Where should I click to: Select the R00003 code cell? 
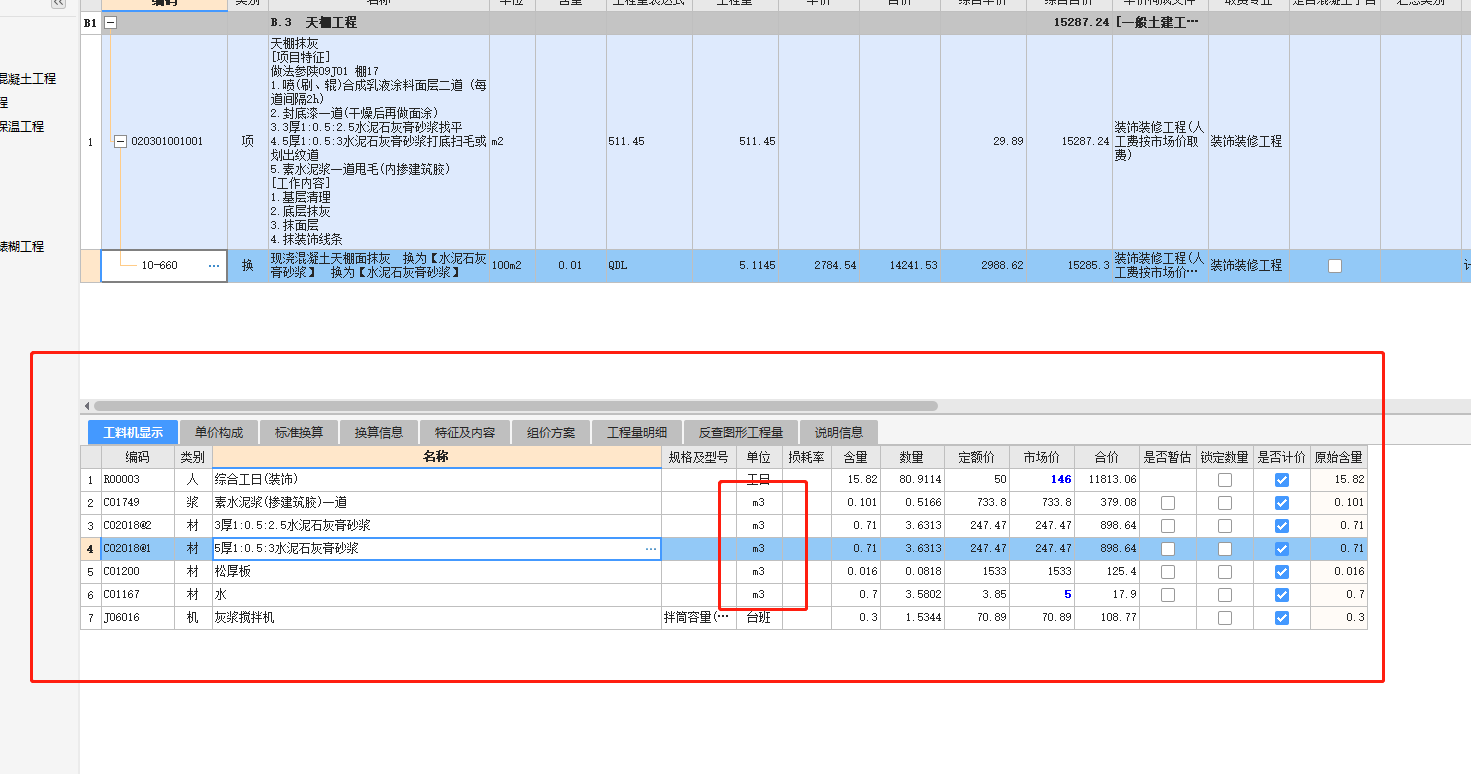pos(137,480)
